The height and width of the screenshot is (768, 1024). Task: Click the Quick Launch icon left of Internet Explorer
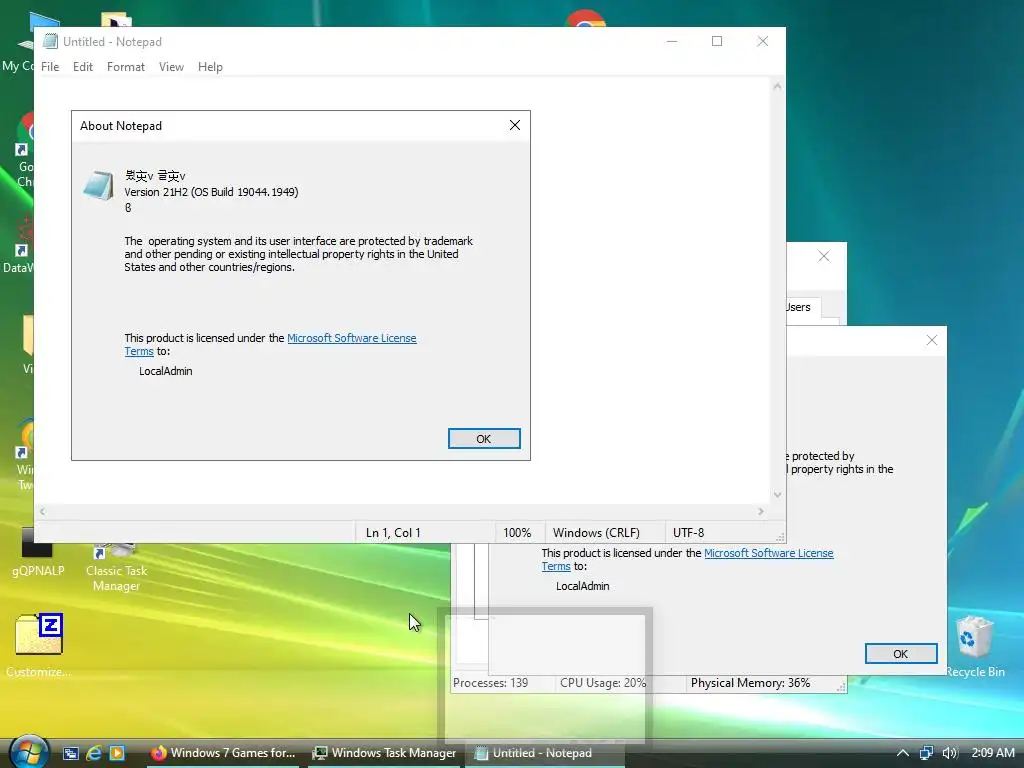coord(71,753)
